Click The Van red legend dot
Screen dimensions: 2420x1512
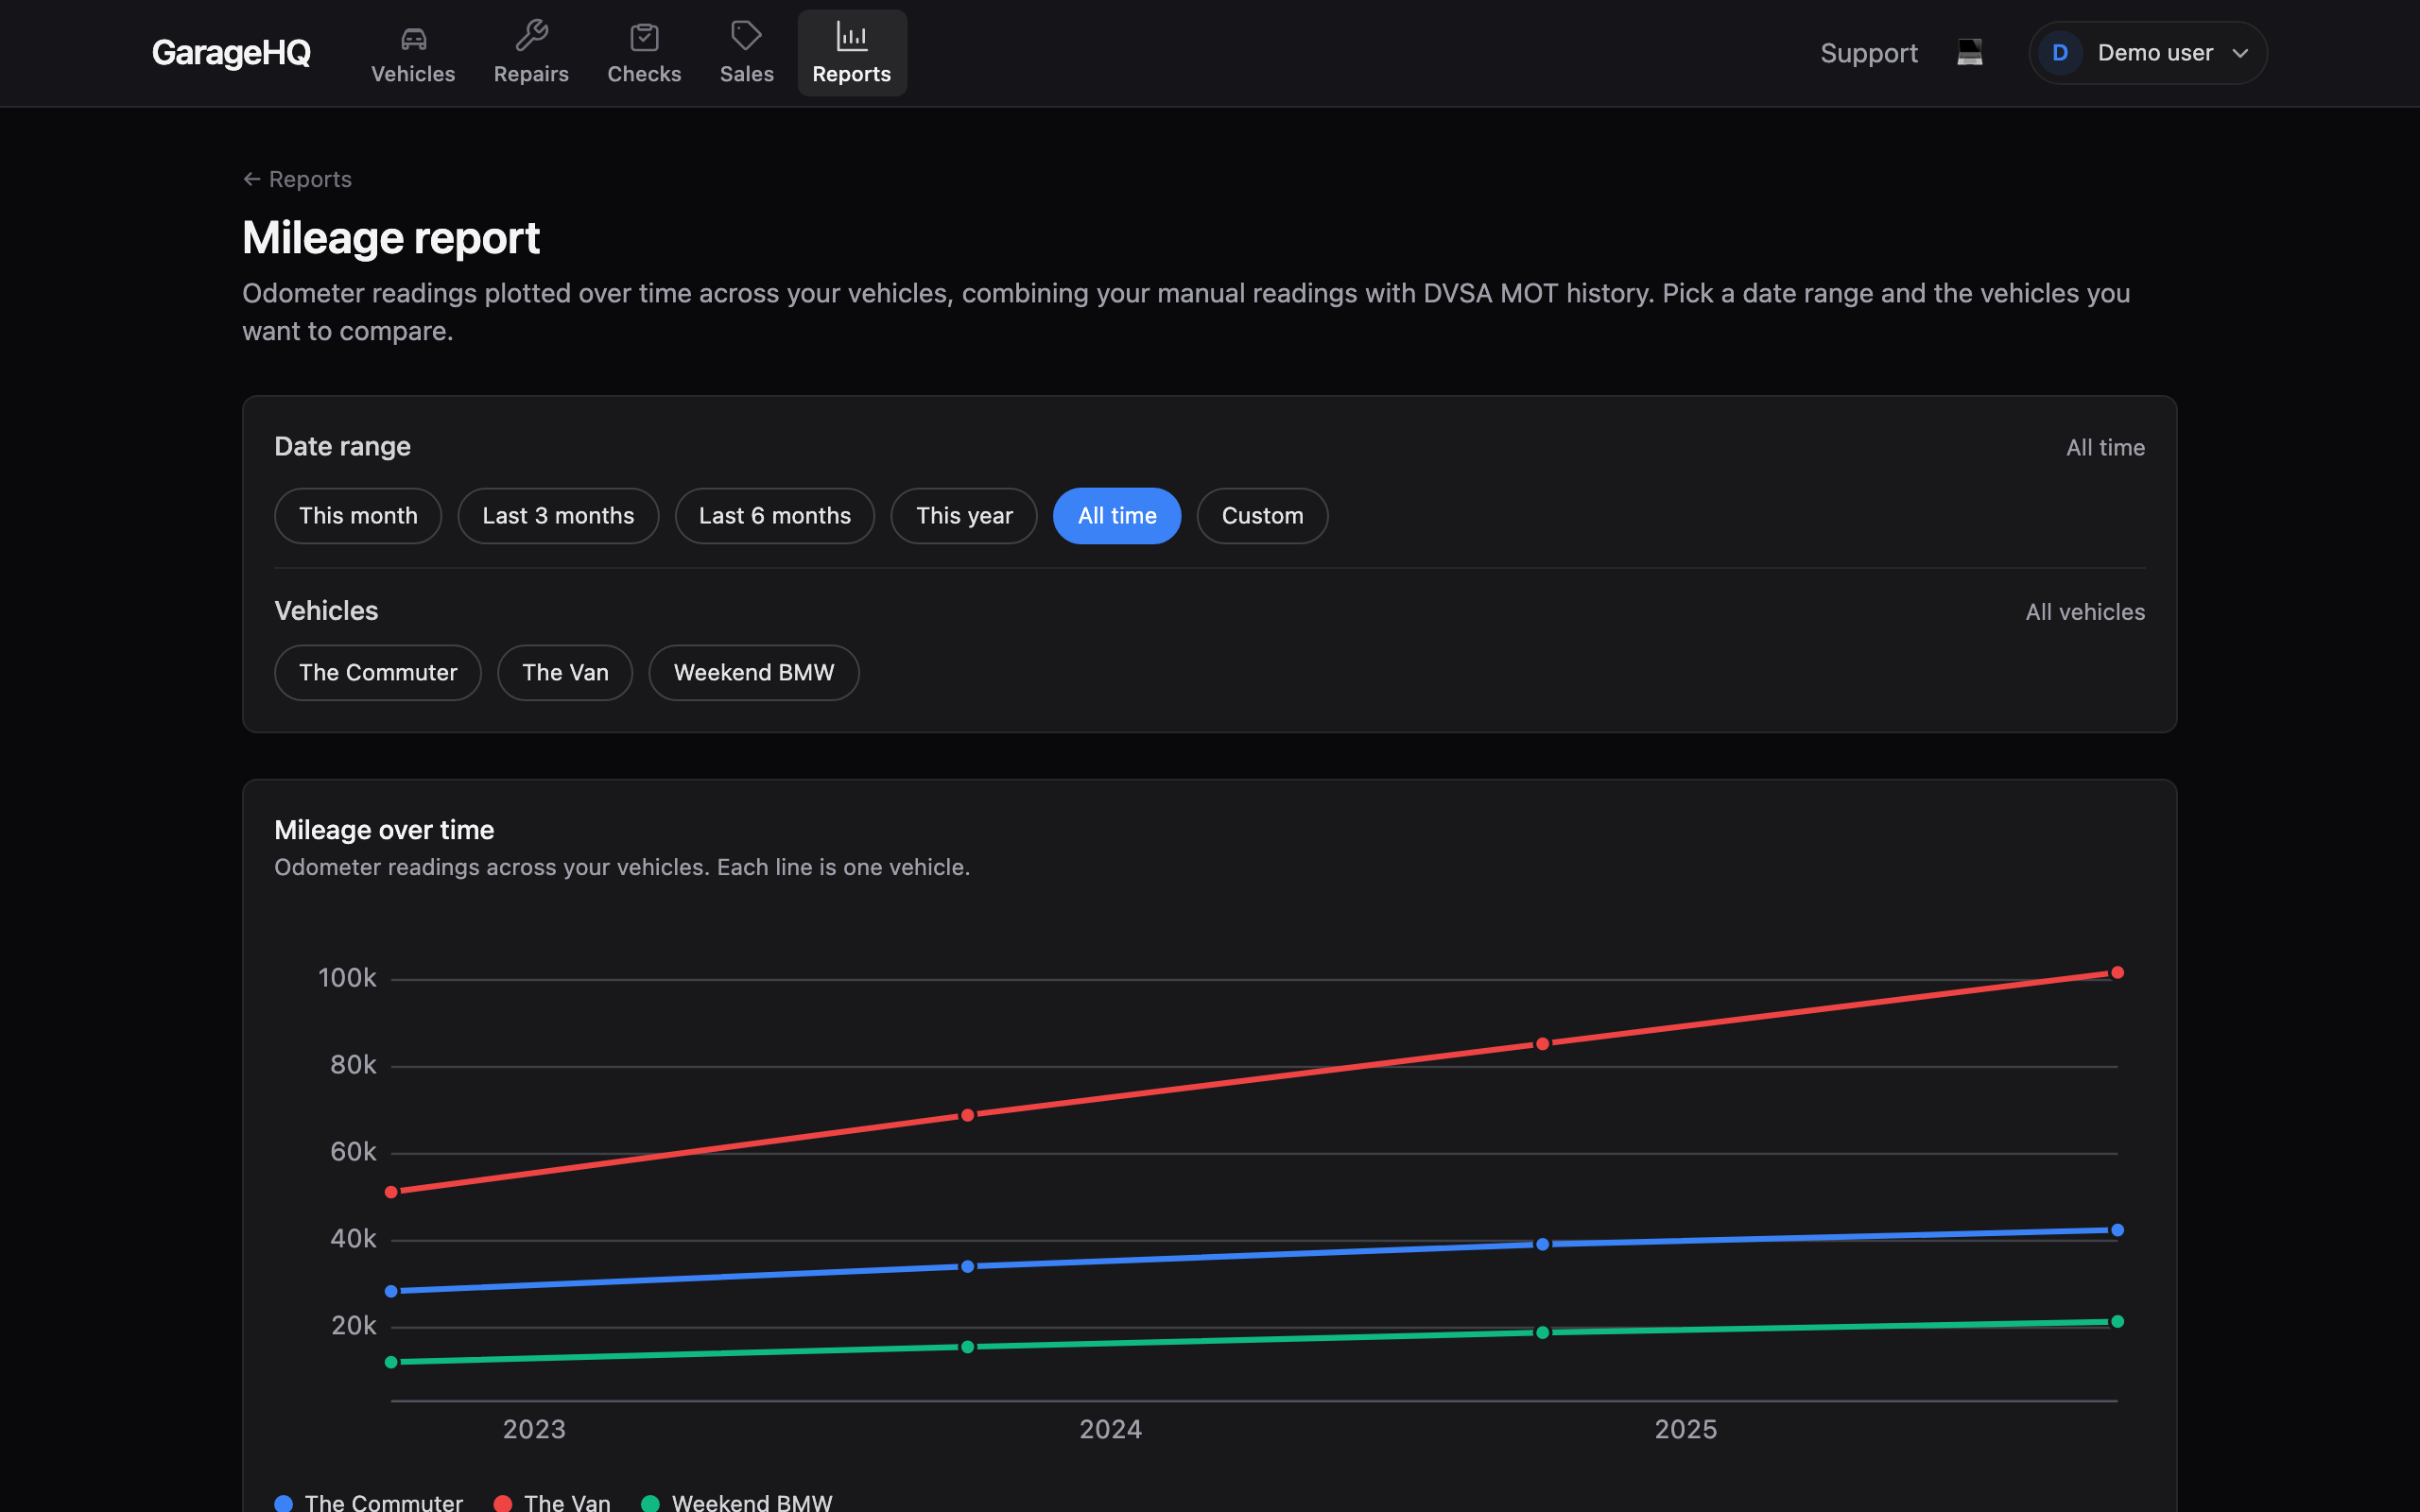[503, 1503]
